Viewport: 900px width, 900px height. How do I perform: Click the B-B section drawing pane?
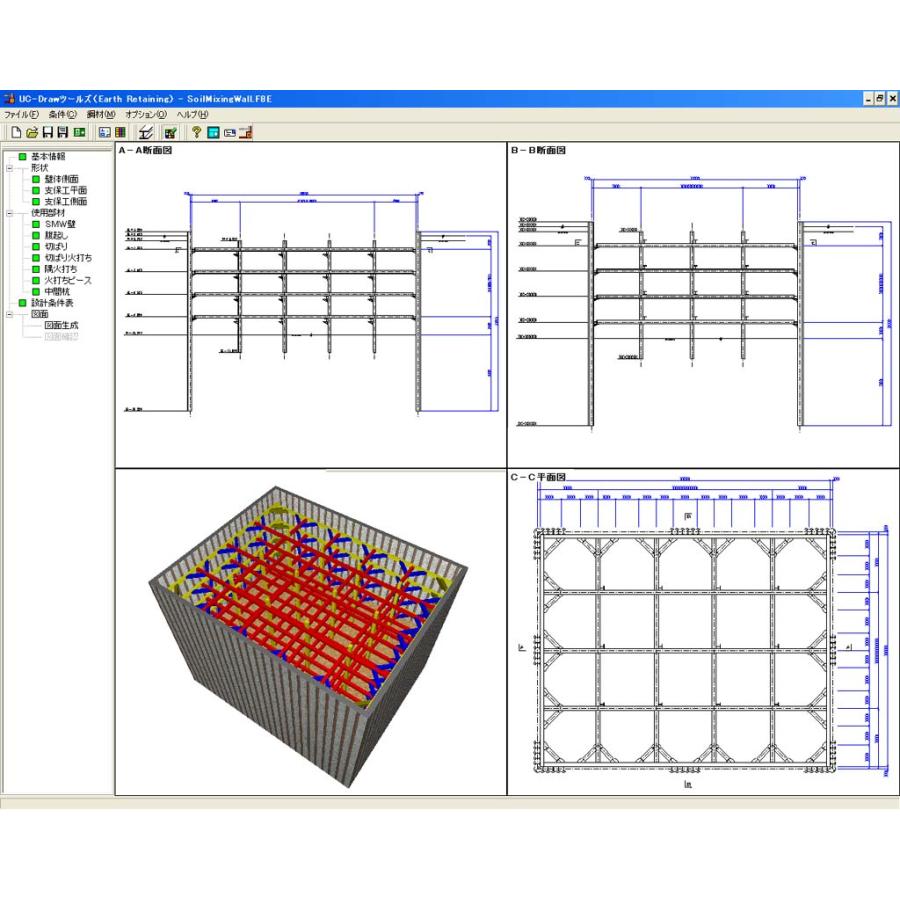click(x=703, y=305)
